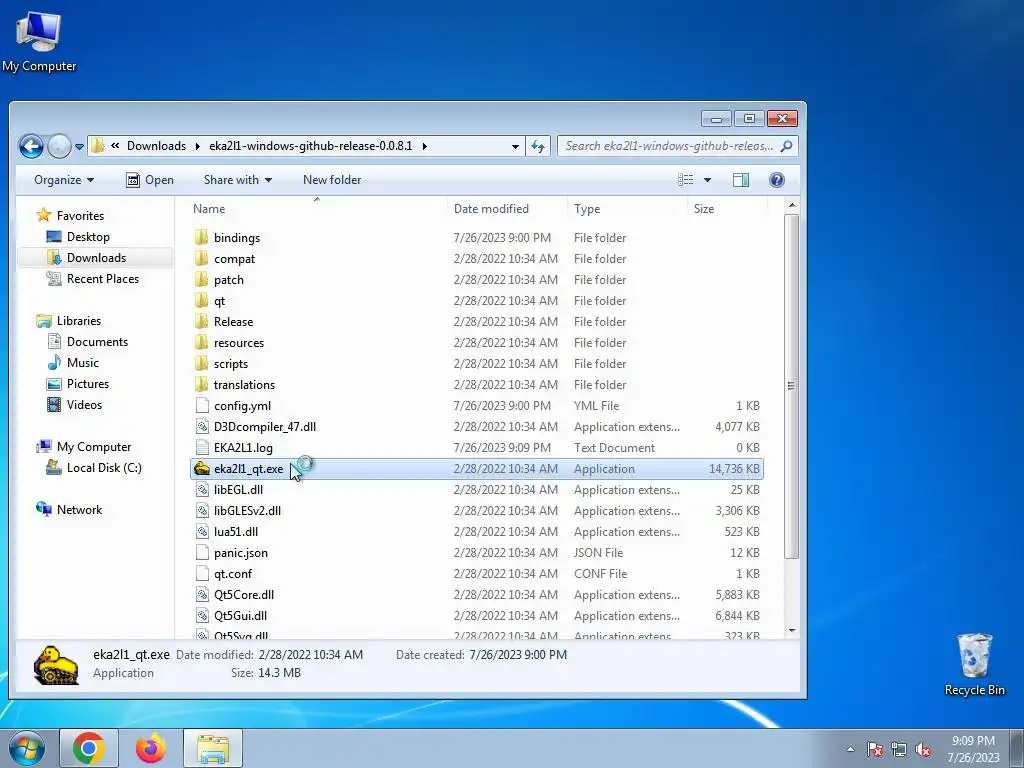The image size is (1024, 768).
Task: Open the Share with menu
Action: pos(238,180)
